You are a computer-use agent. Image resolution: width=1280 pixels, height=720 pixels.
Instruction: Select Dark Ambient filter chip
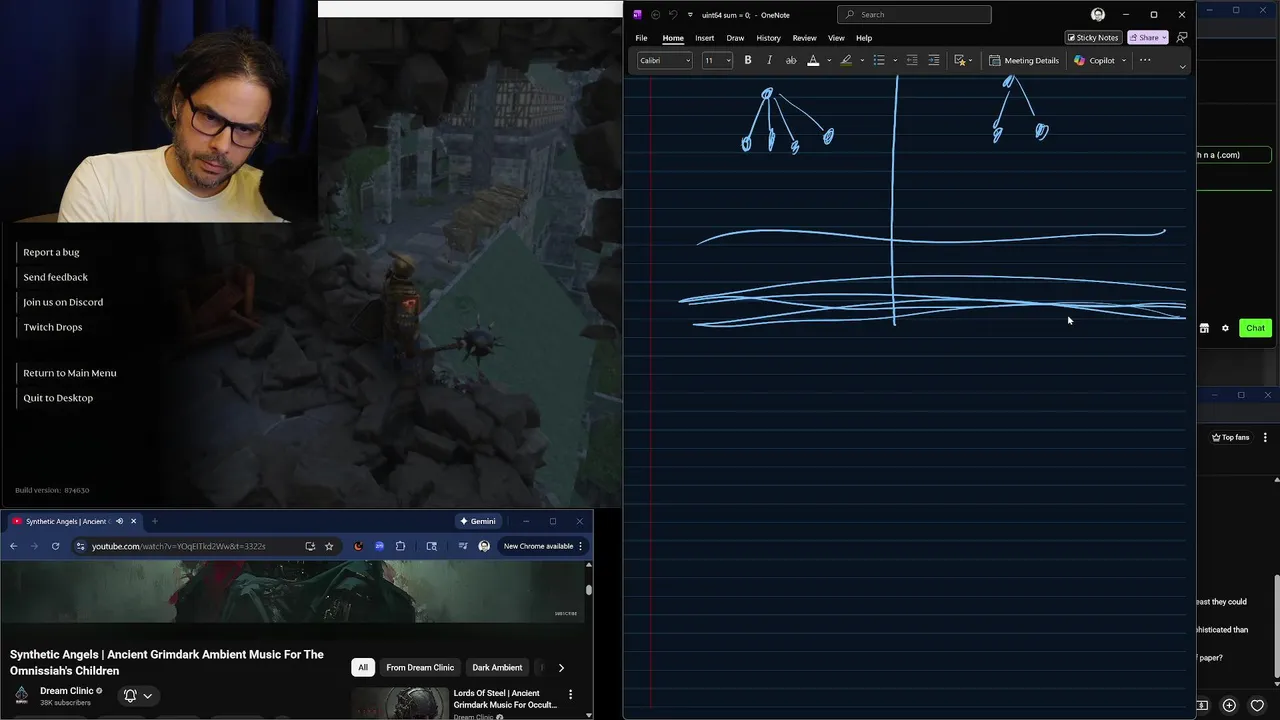(x=497, y=667)
